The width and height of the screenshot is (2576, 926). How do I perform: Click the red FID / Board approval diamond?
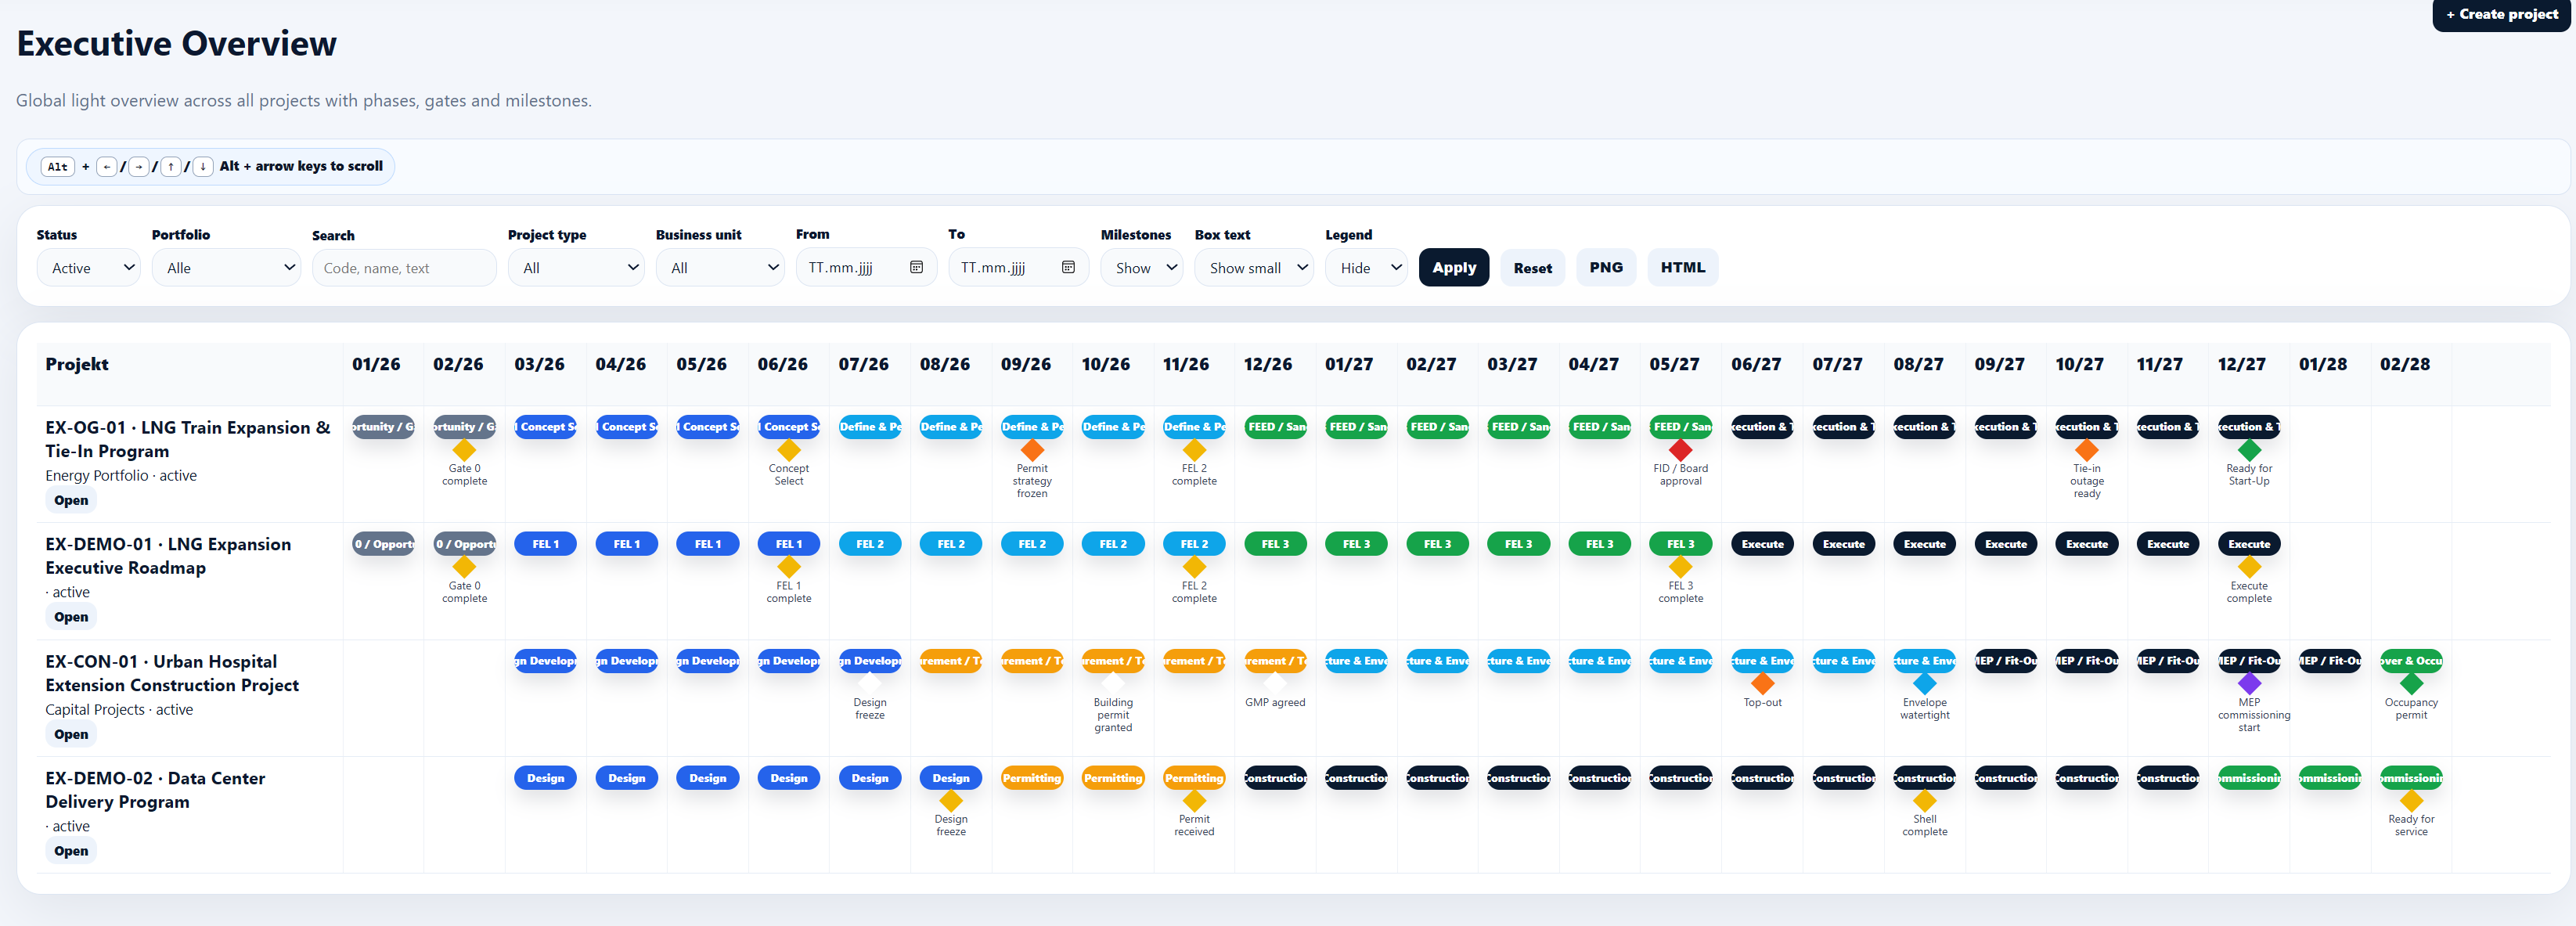click(1680, 450)
